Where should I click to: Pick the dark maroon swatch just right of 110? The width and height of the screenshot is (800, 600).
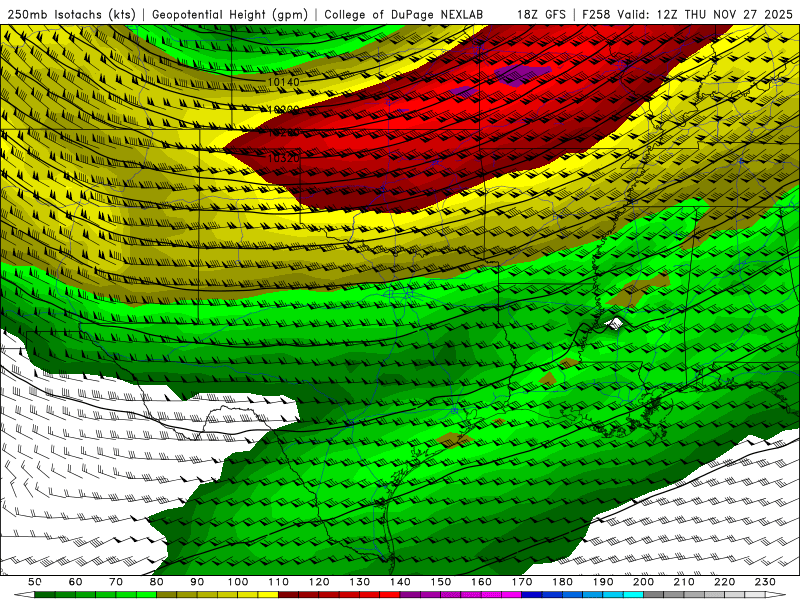tap(289, 595)
